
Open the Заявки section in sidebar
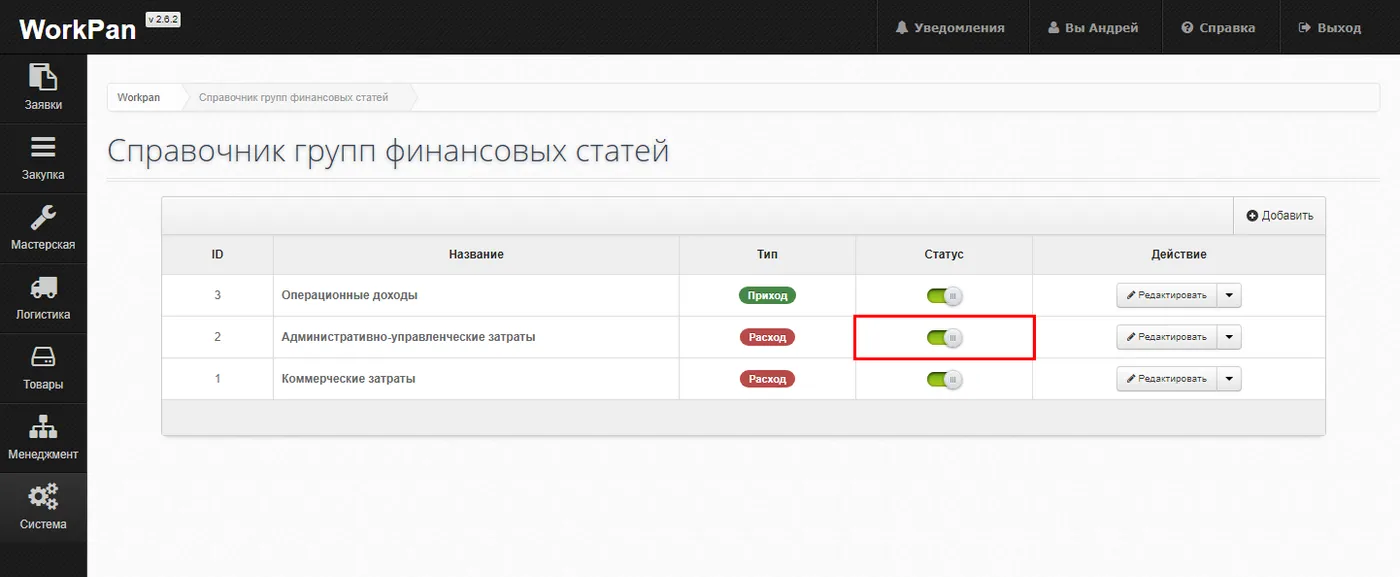[x=43, y=88]
